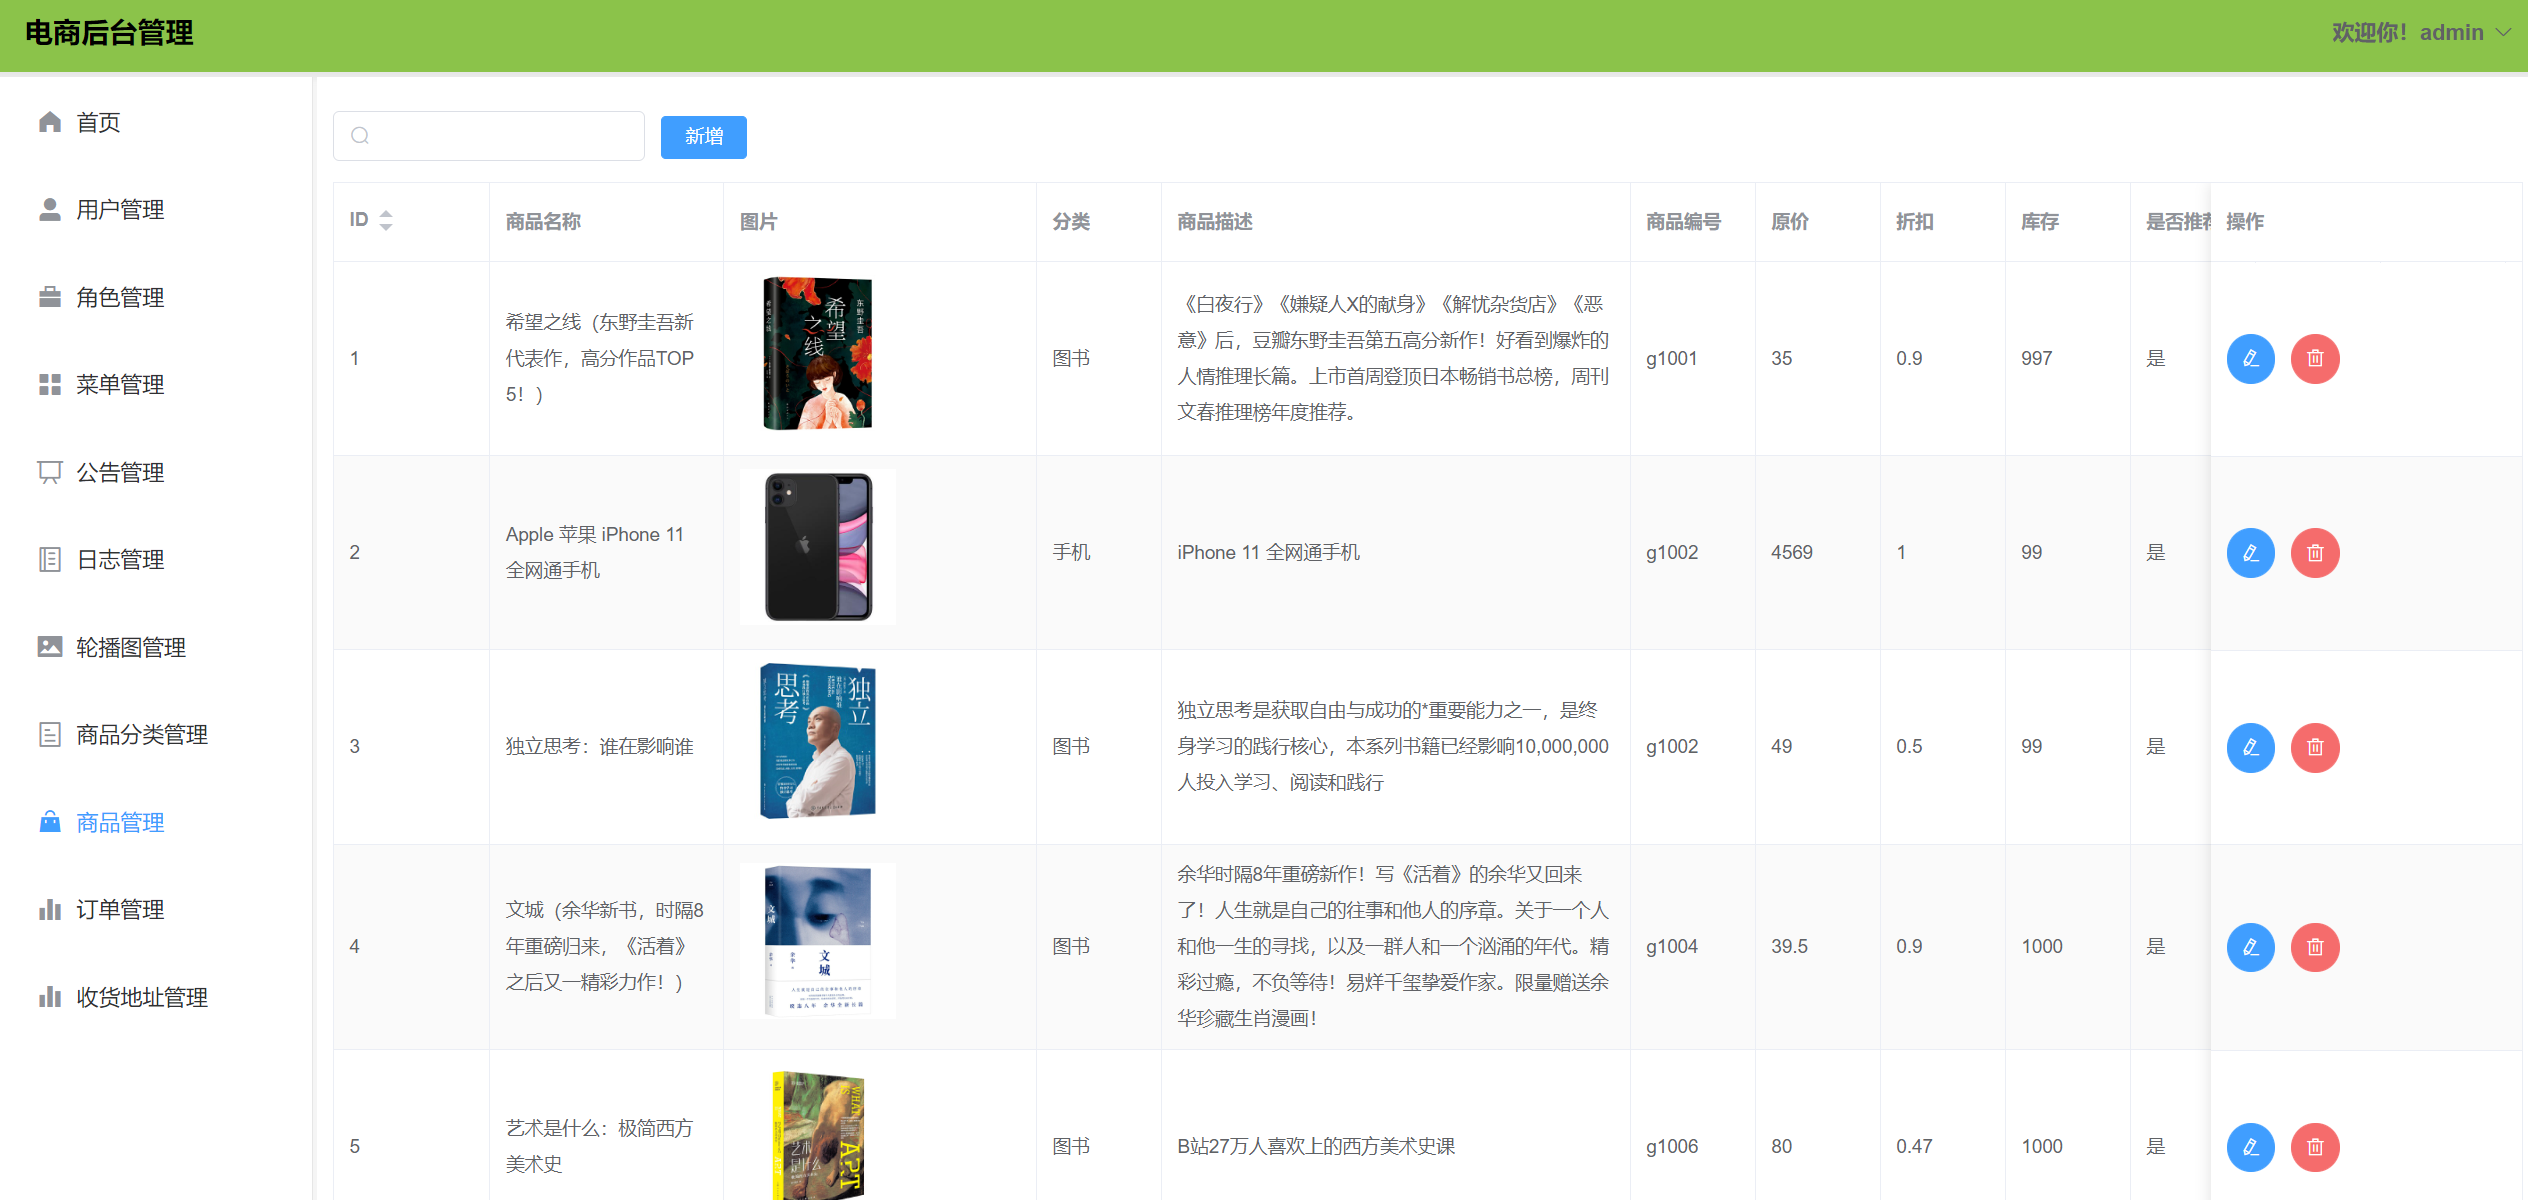Click the 订单管理 chart icon

pyautogui.click(x=50, y=909)
